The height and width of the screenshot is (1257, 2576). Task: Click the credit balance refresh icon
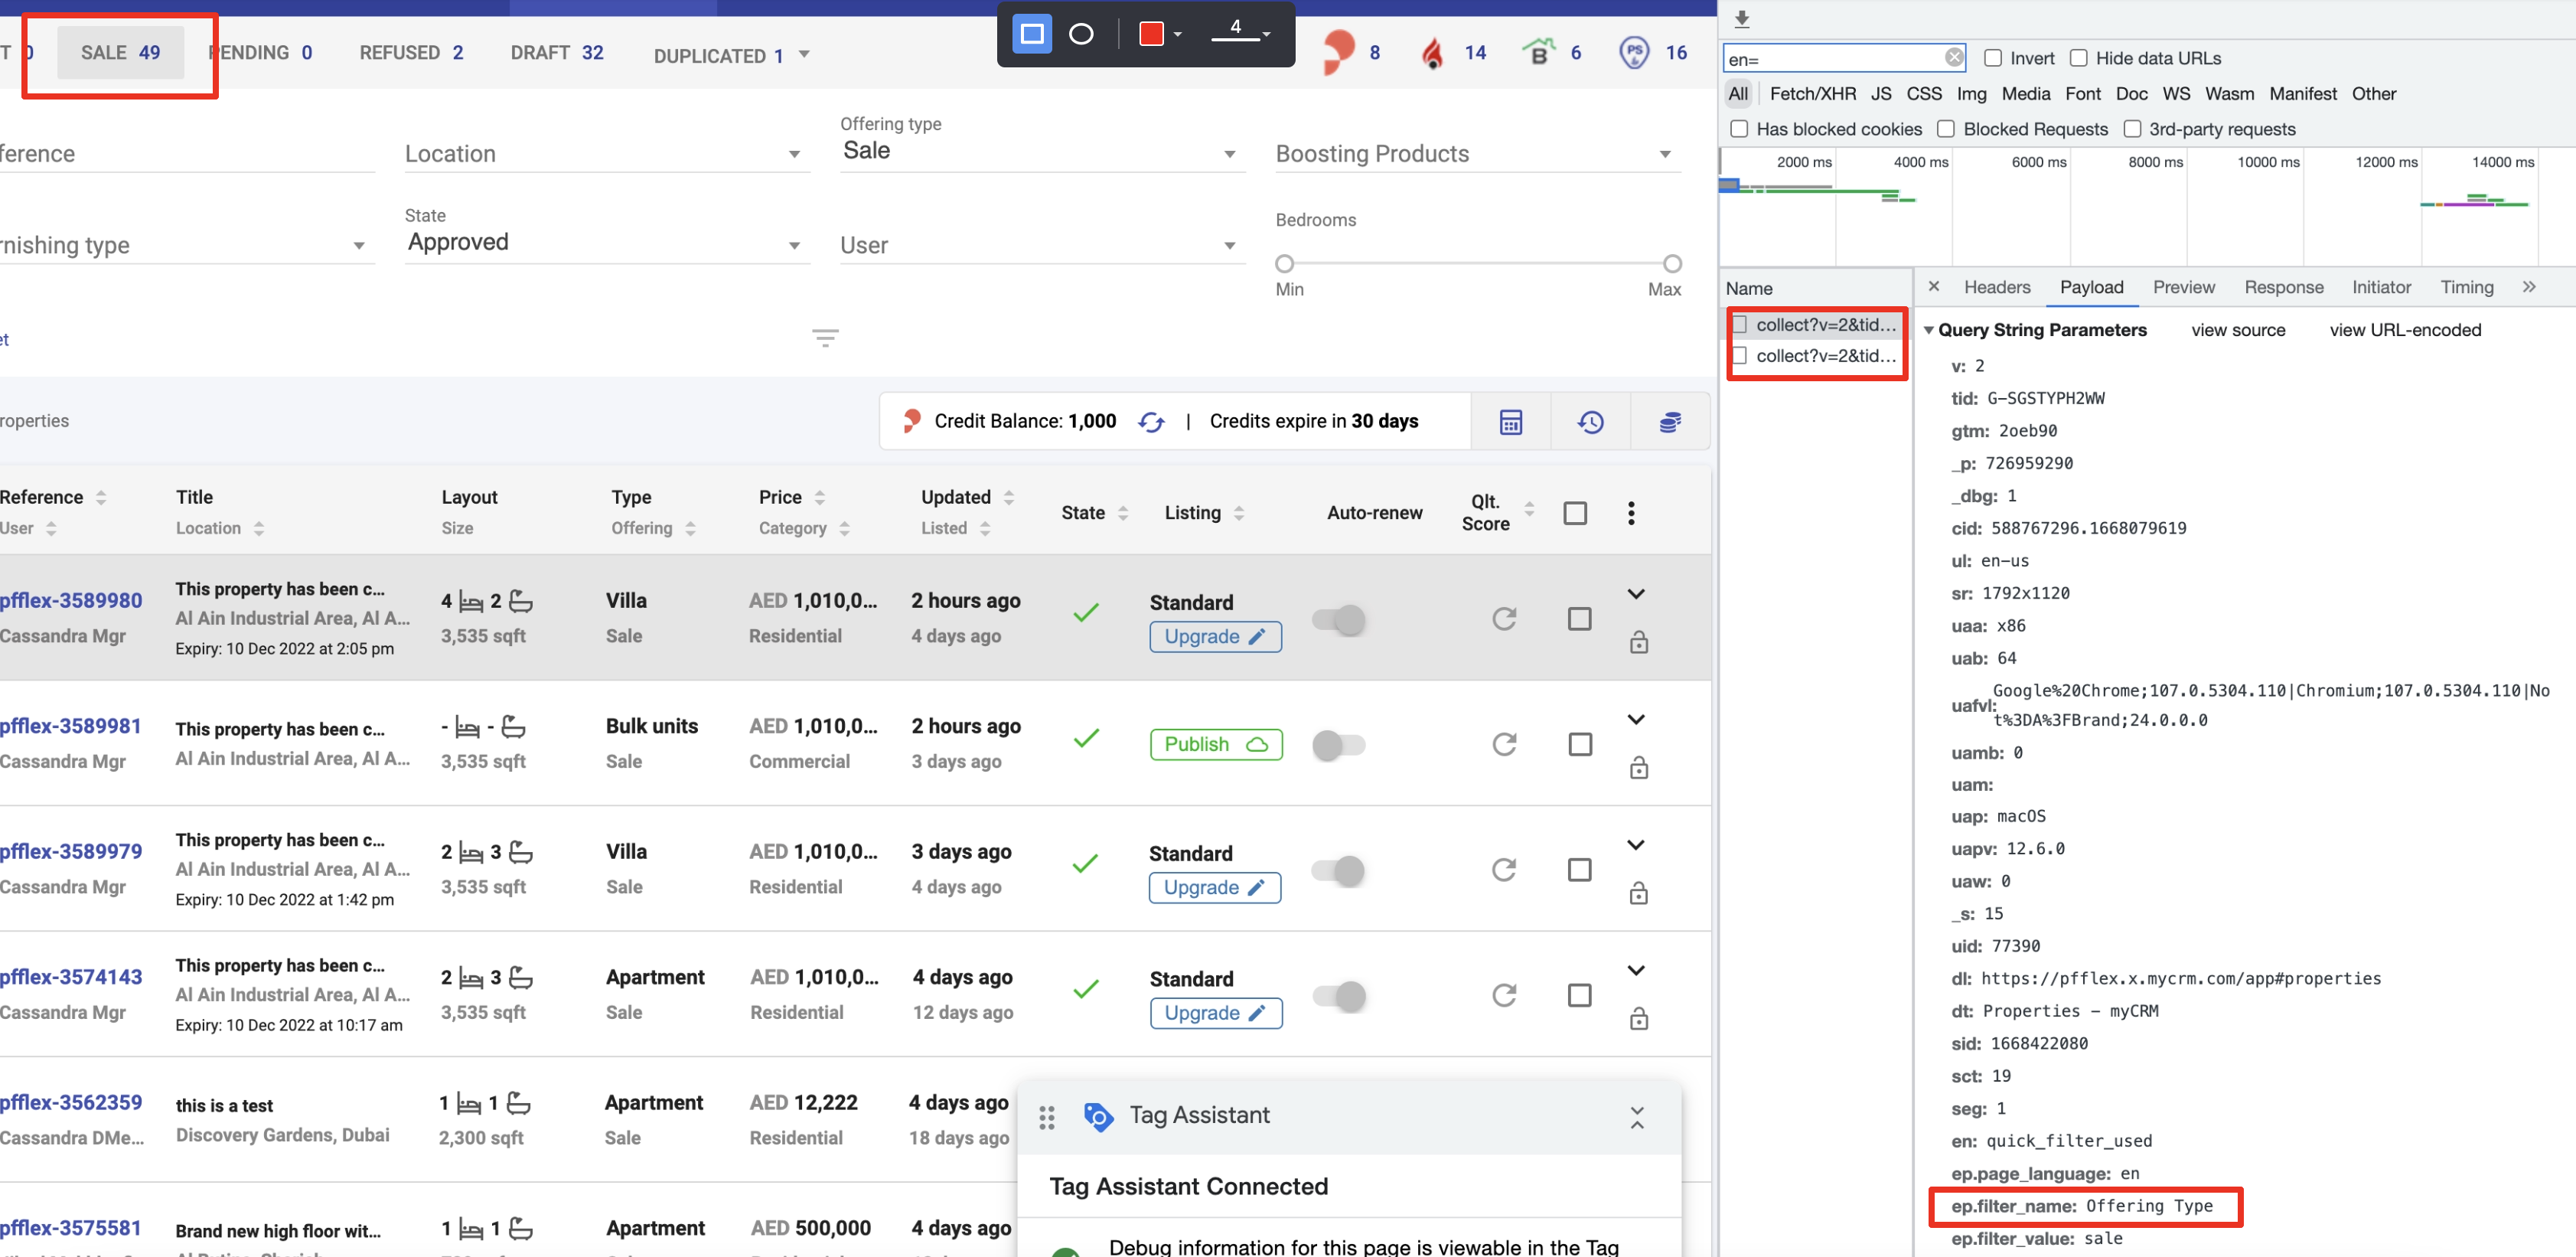pyautogui.click(x=1151, y=422)
